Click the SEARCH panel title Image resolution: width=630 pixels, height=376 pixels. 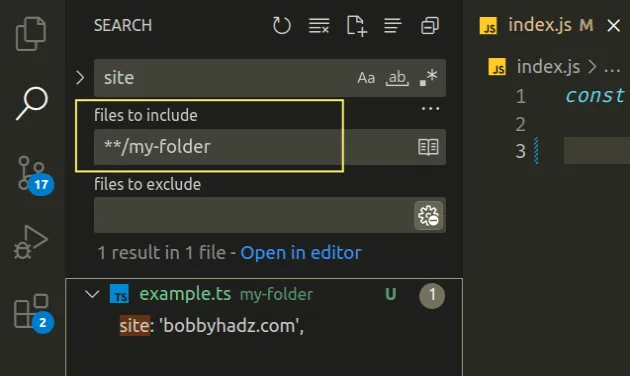123,25
